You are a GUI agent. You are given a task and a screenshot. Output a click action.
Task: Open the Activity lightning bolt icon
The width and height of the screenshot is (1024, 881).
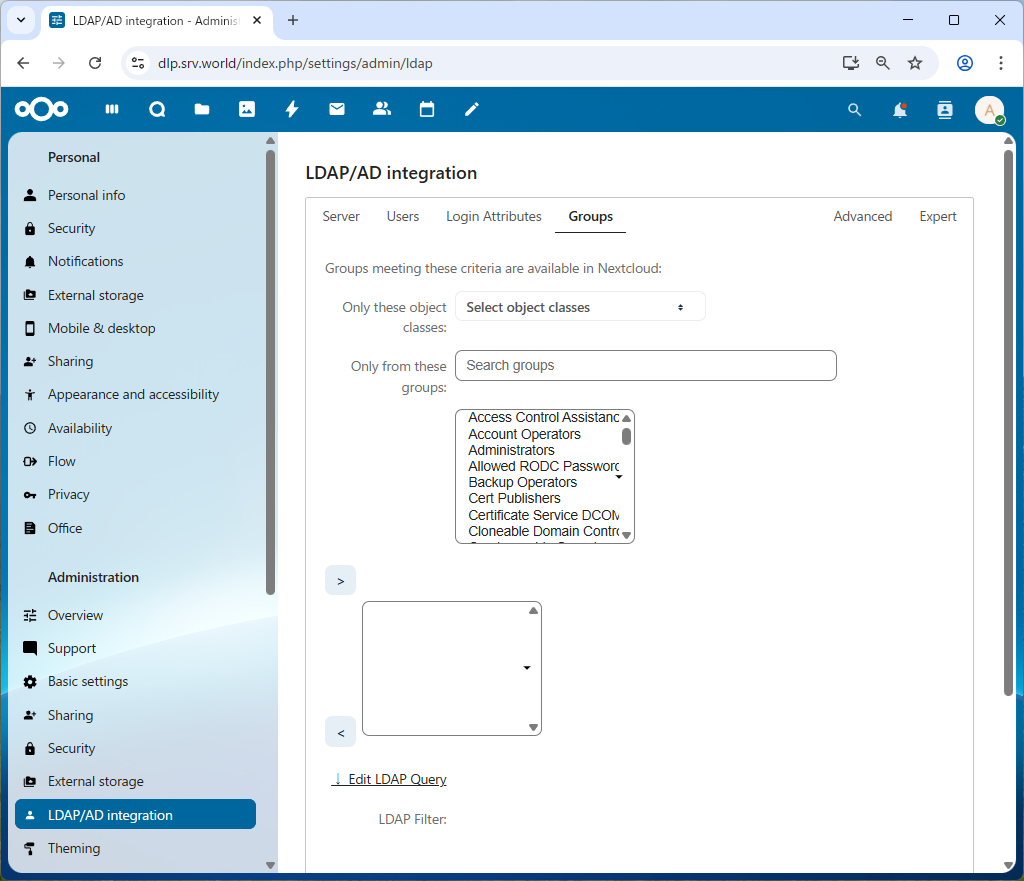(x=292, y=110)
